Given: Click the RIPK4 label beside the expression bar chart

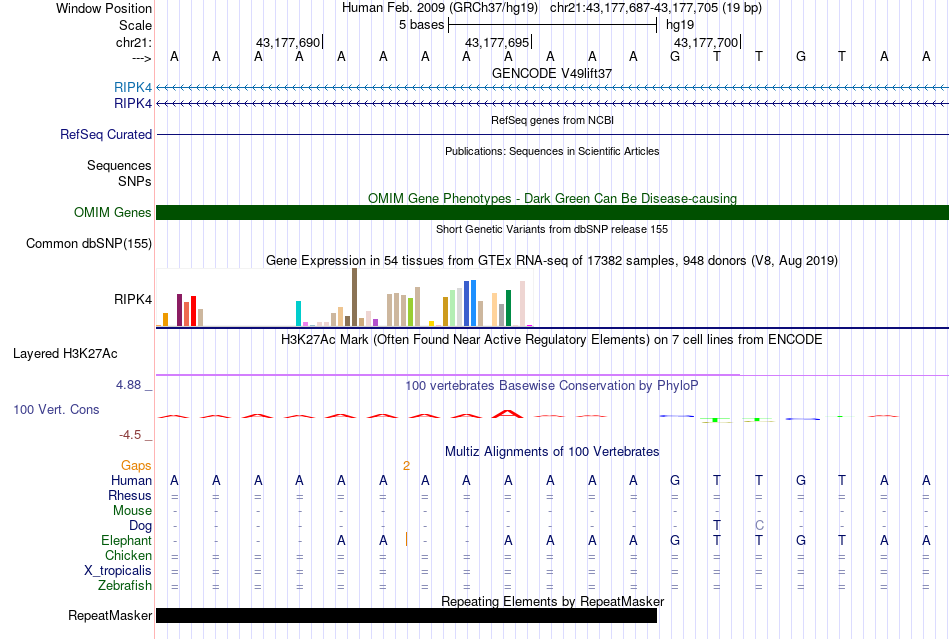Looking at the screenshot, I should pos(133,299).
